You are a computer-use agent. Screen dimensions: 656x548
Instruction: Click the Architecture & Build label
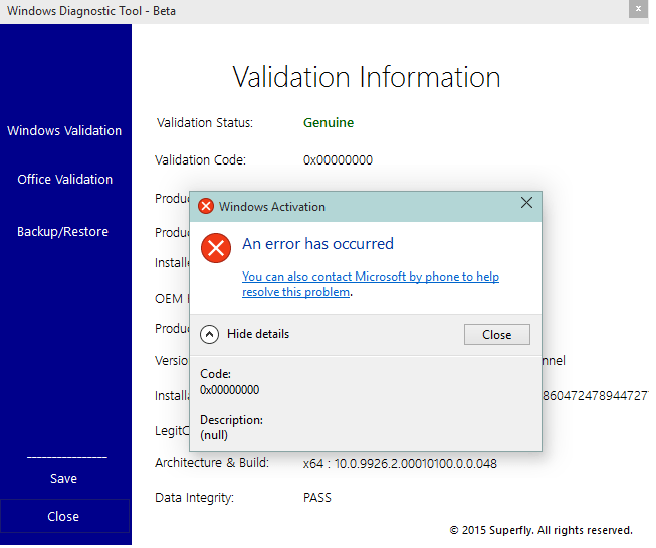click(212, 463)
